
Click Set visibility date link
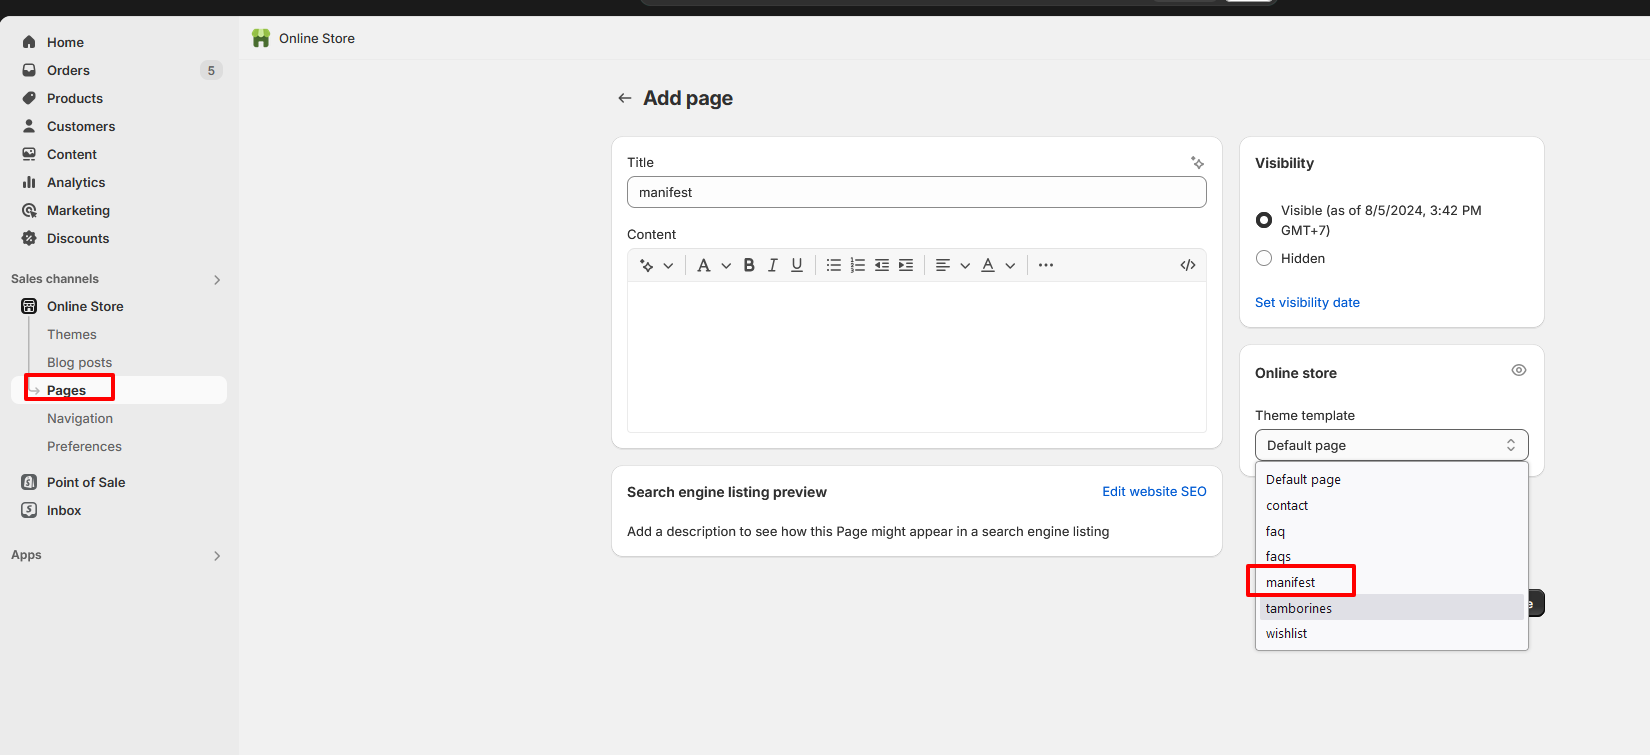[1307, 302]
